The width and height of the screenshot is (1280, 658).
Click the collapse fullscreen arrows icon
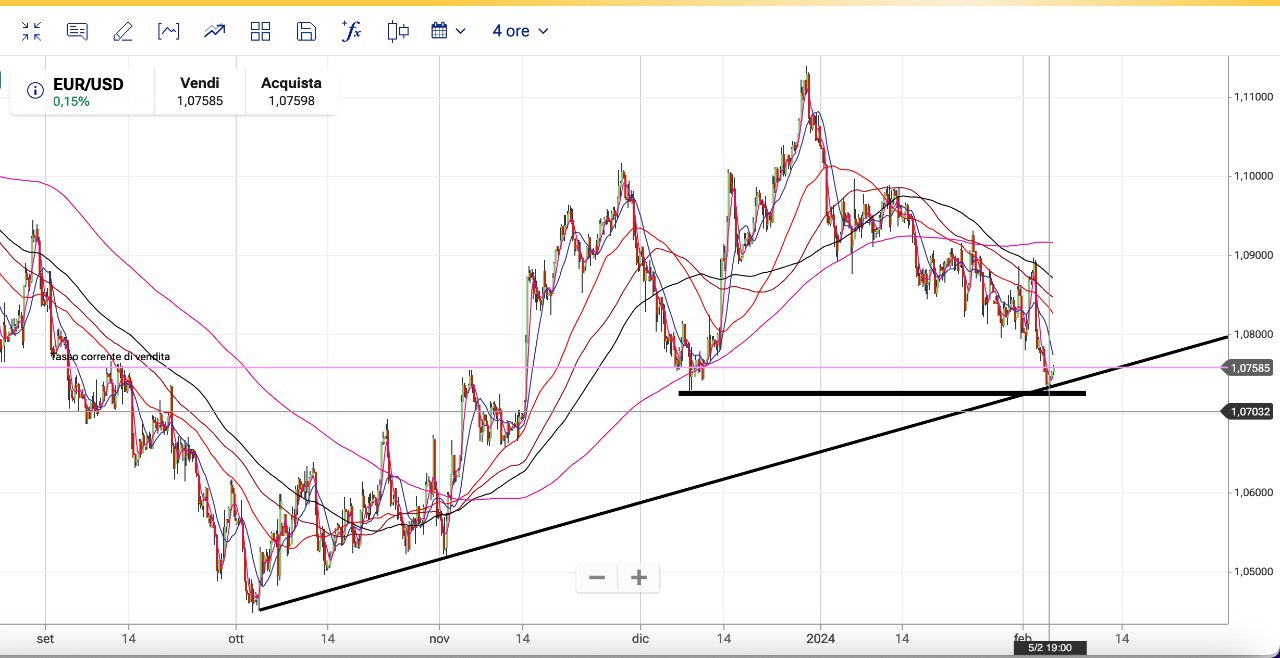click(31, 31)
